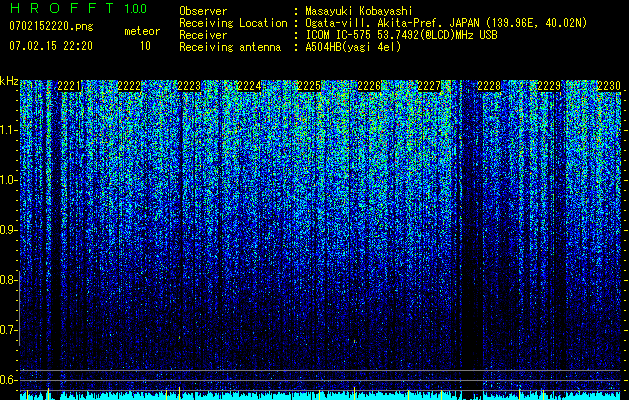This screenshot has height=400, width=629.
Task: Click the 2230 time marker
Action: 609,86
